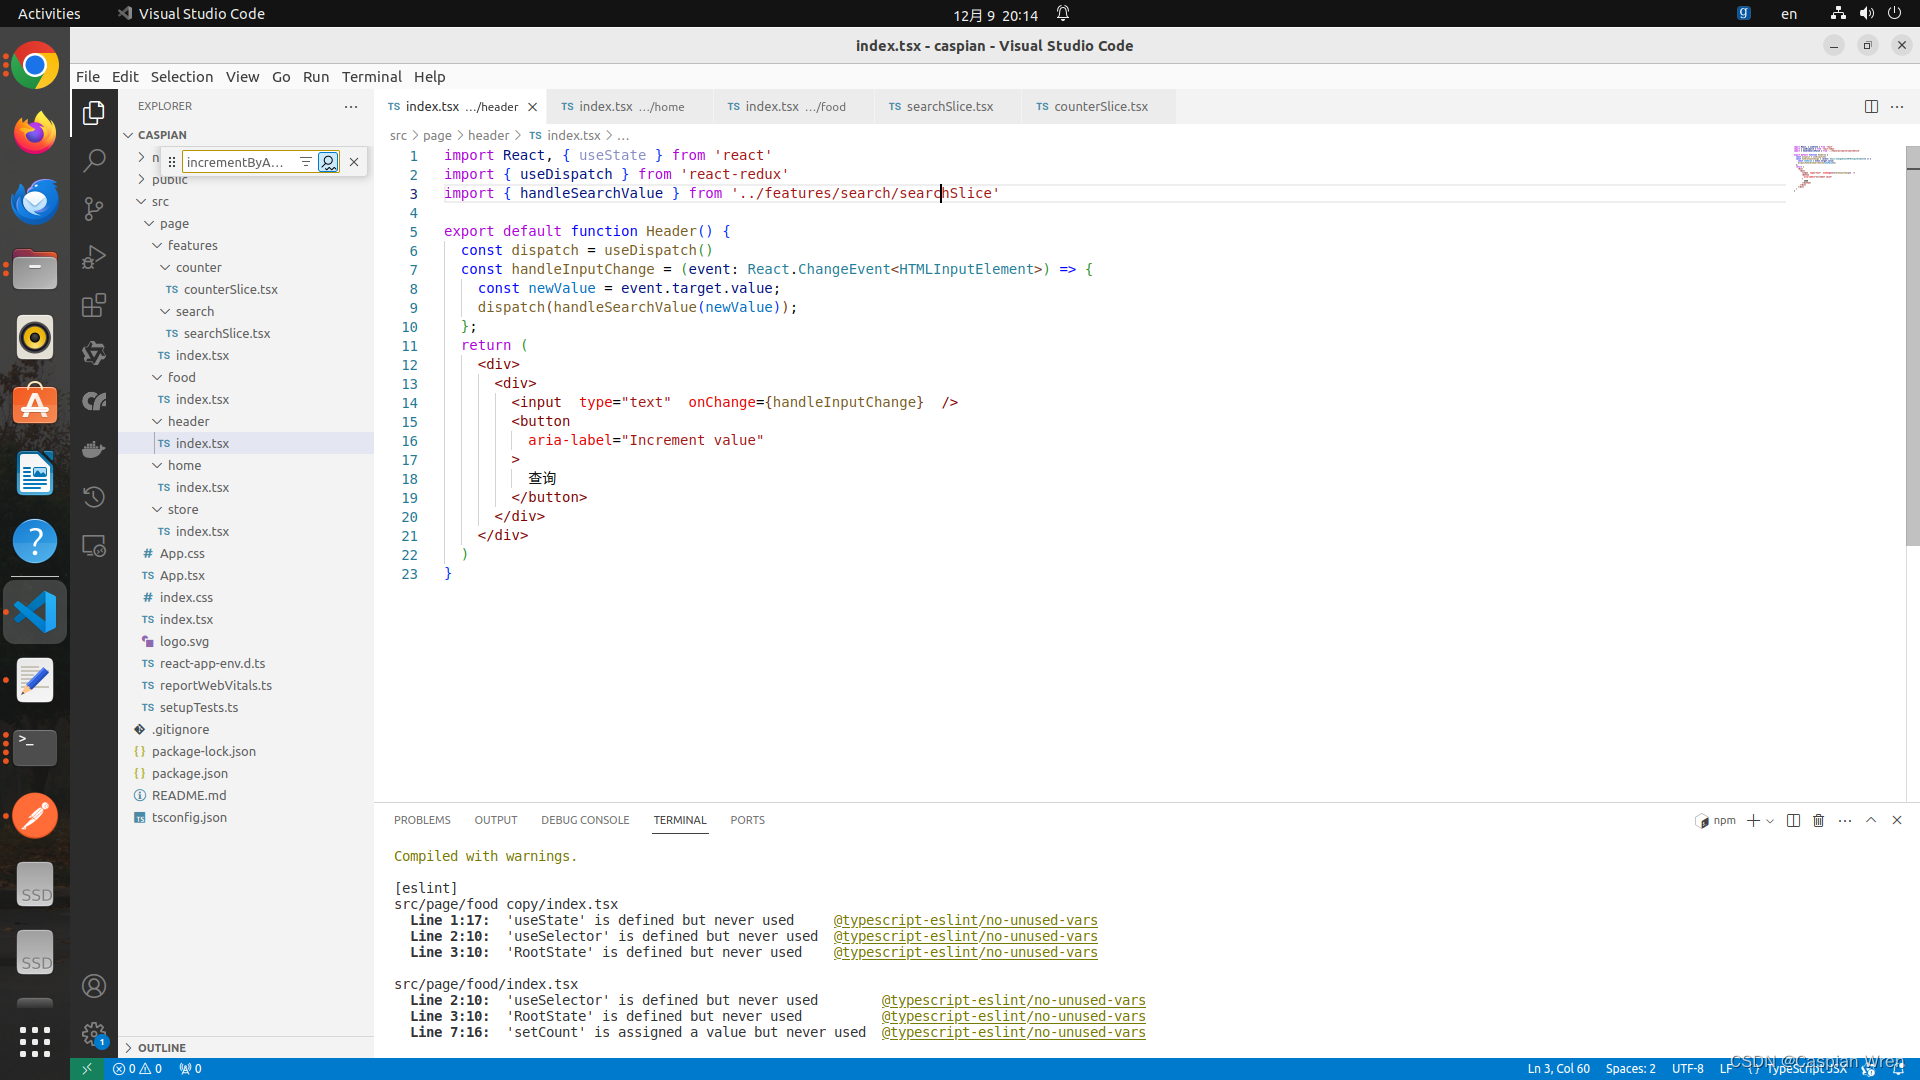The image size is (1920, 1080).
Task: Open the Terminal menu
Action: [x=371, y=77]
